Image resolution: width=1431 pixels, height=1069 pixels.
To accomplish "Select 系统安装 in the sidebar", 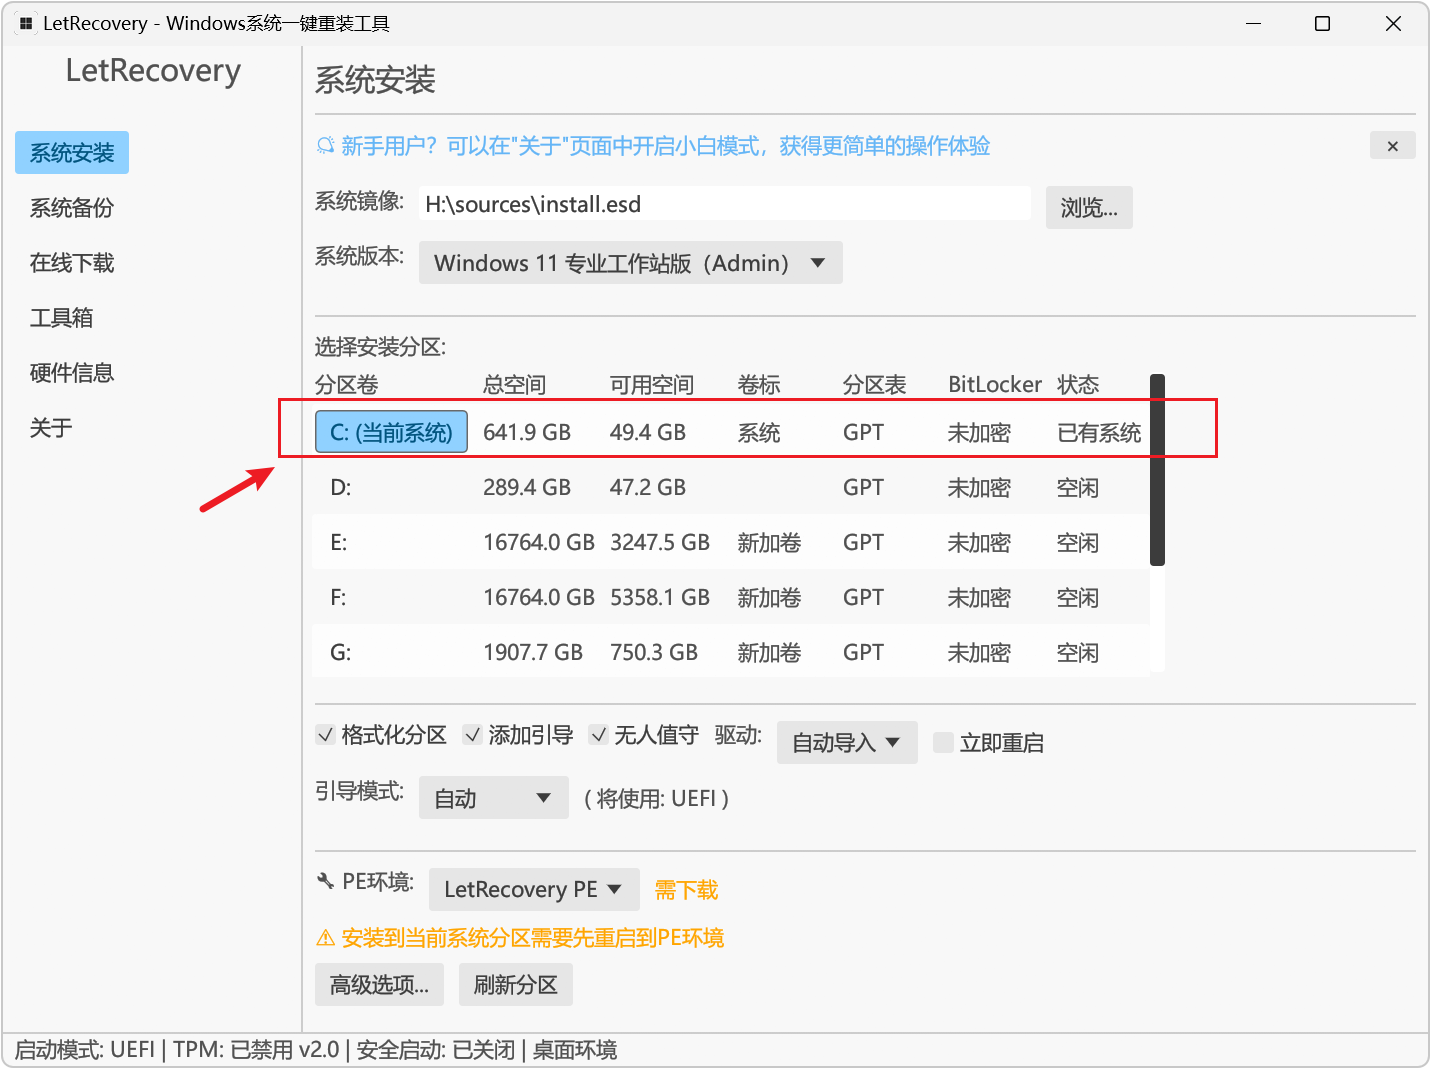I will click(x=72, y=153).
